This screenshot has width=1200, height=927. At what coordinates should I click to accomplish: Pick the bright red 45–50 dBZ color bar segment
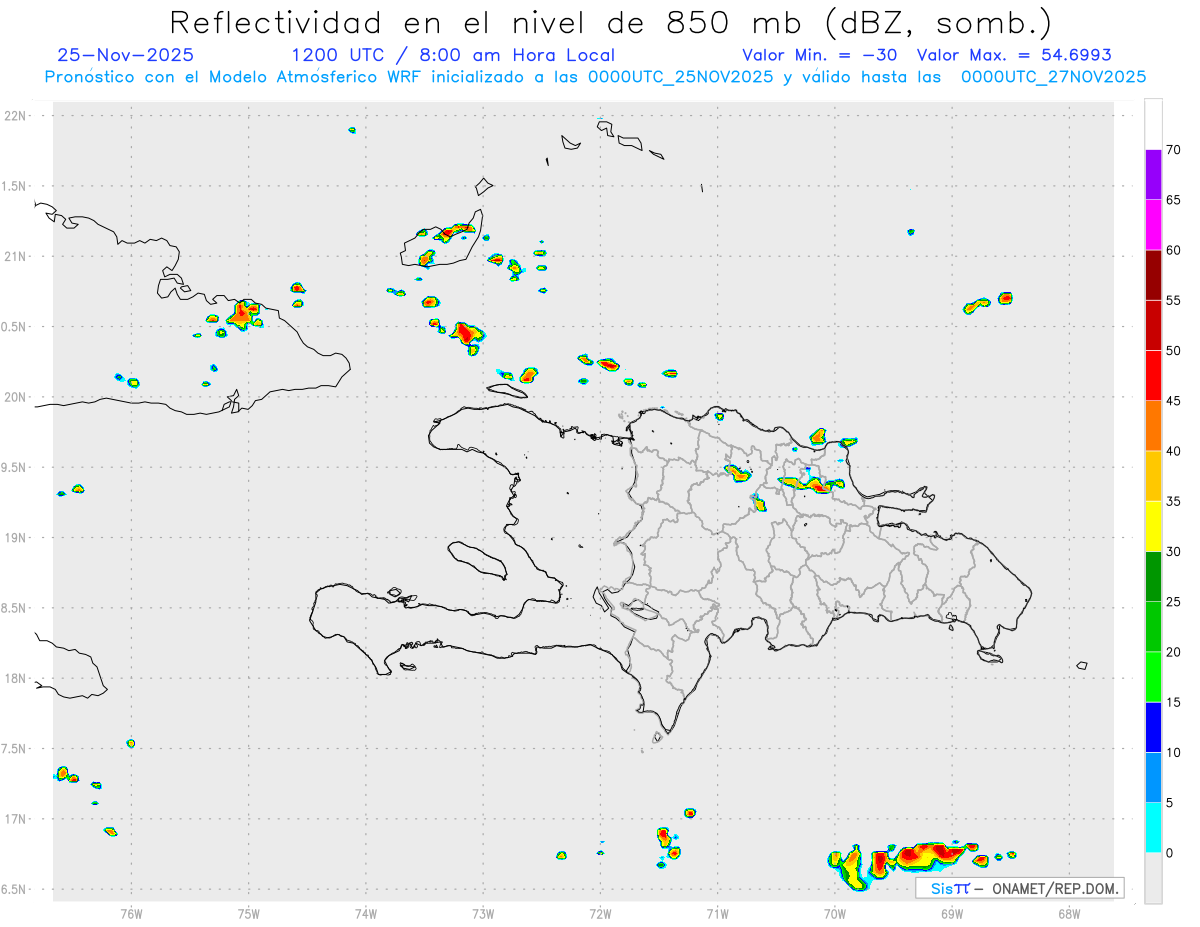pos(1153,375)
